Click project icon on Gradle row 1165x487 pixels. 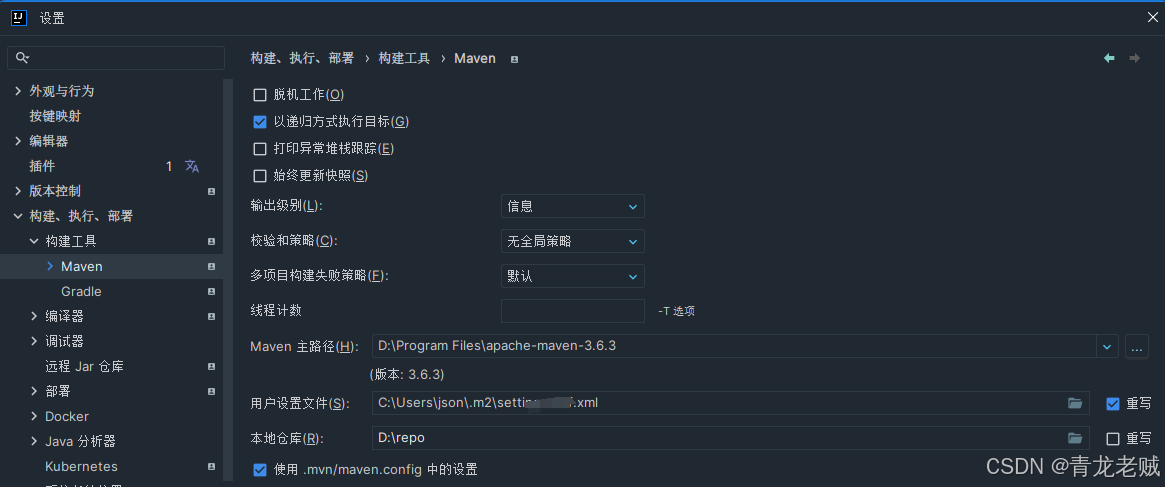pyautogui.click(x=212, y=291)
